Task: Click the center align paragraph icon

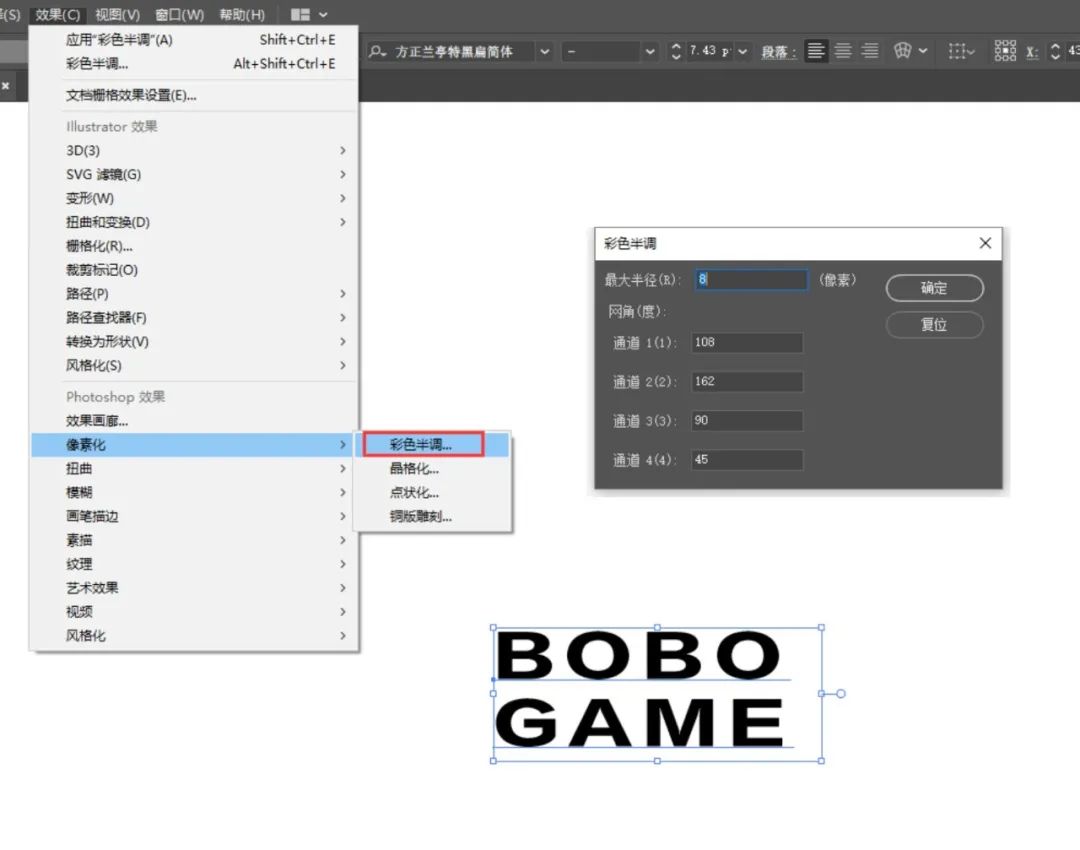Action: pyautogui.click(x=843, y=51)
